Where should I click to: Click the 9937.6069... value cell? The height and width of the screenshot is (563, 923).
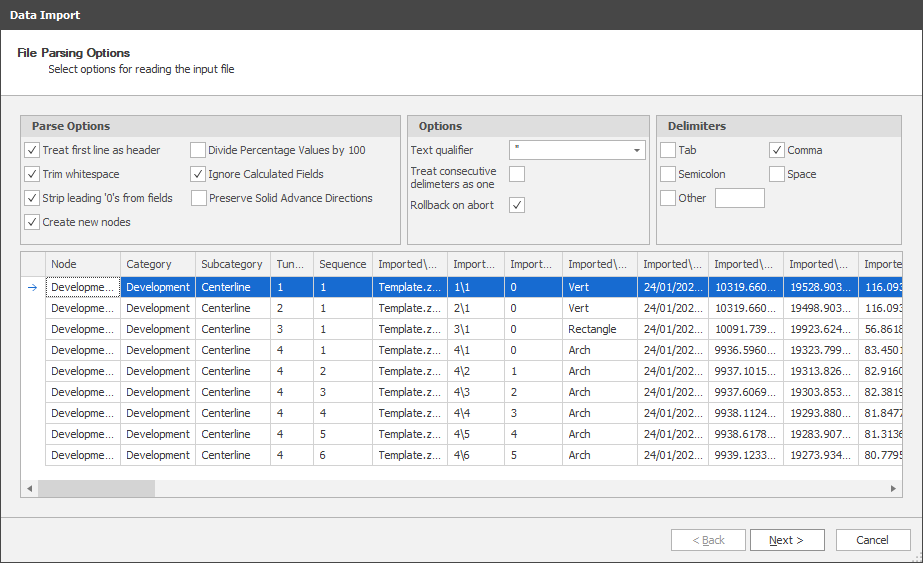(x=746, y=392)
